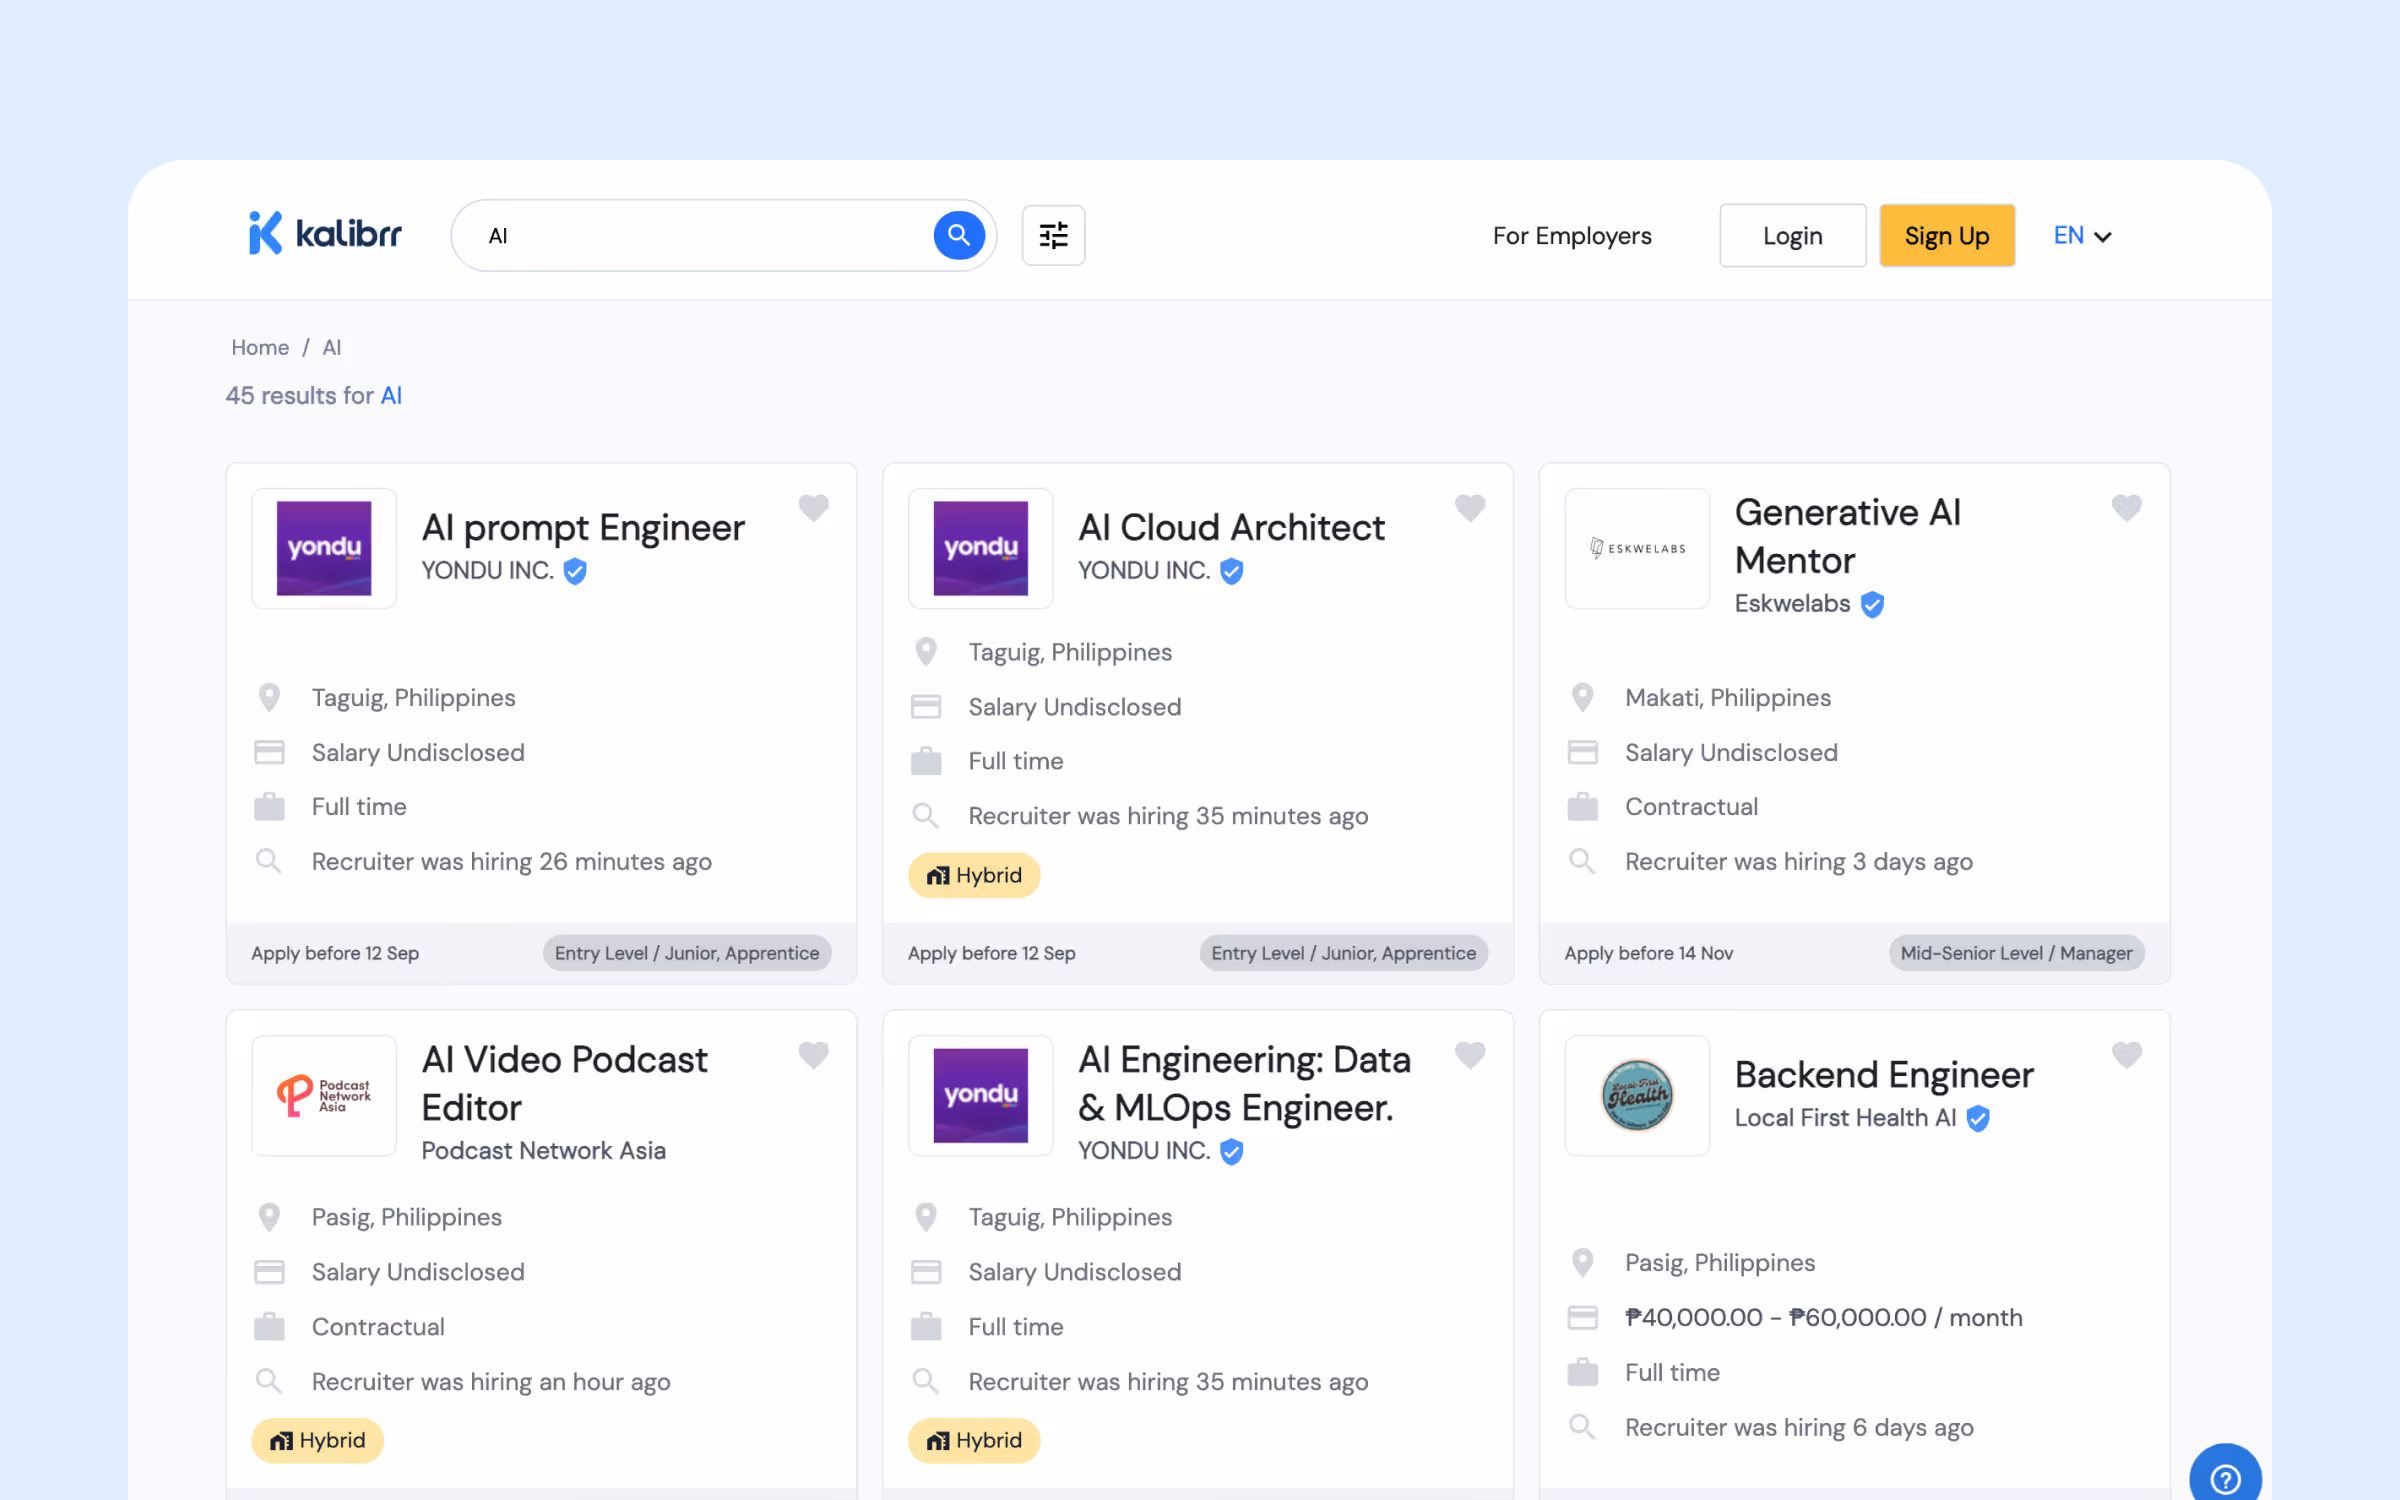Favorite the AI prompt Engineer job
Image resolution: width=2400 pixels, height=1500 pixels.
click(813, 508)
